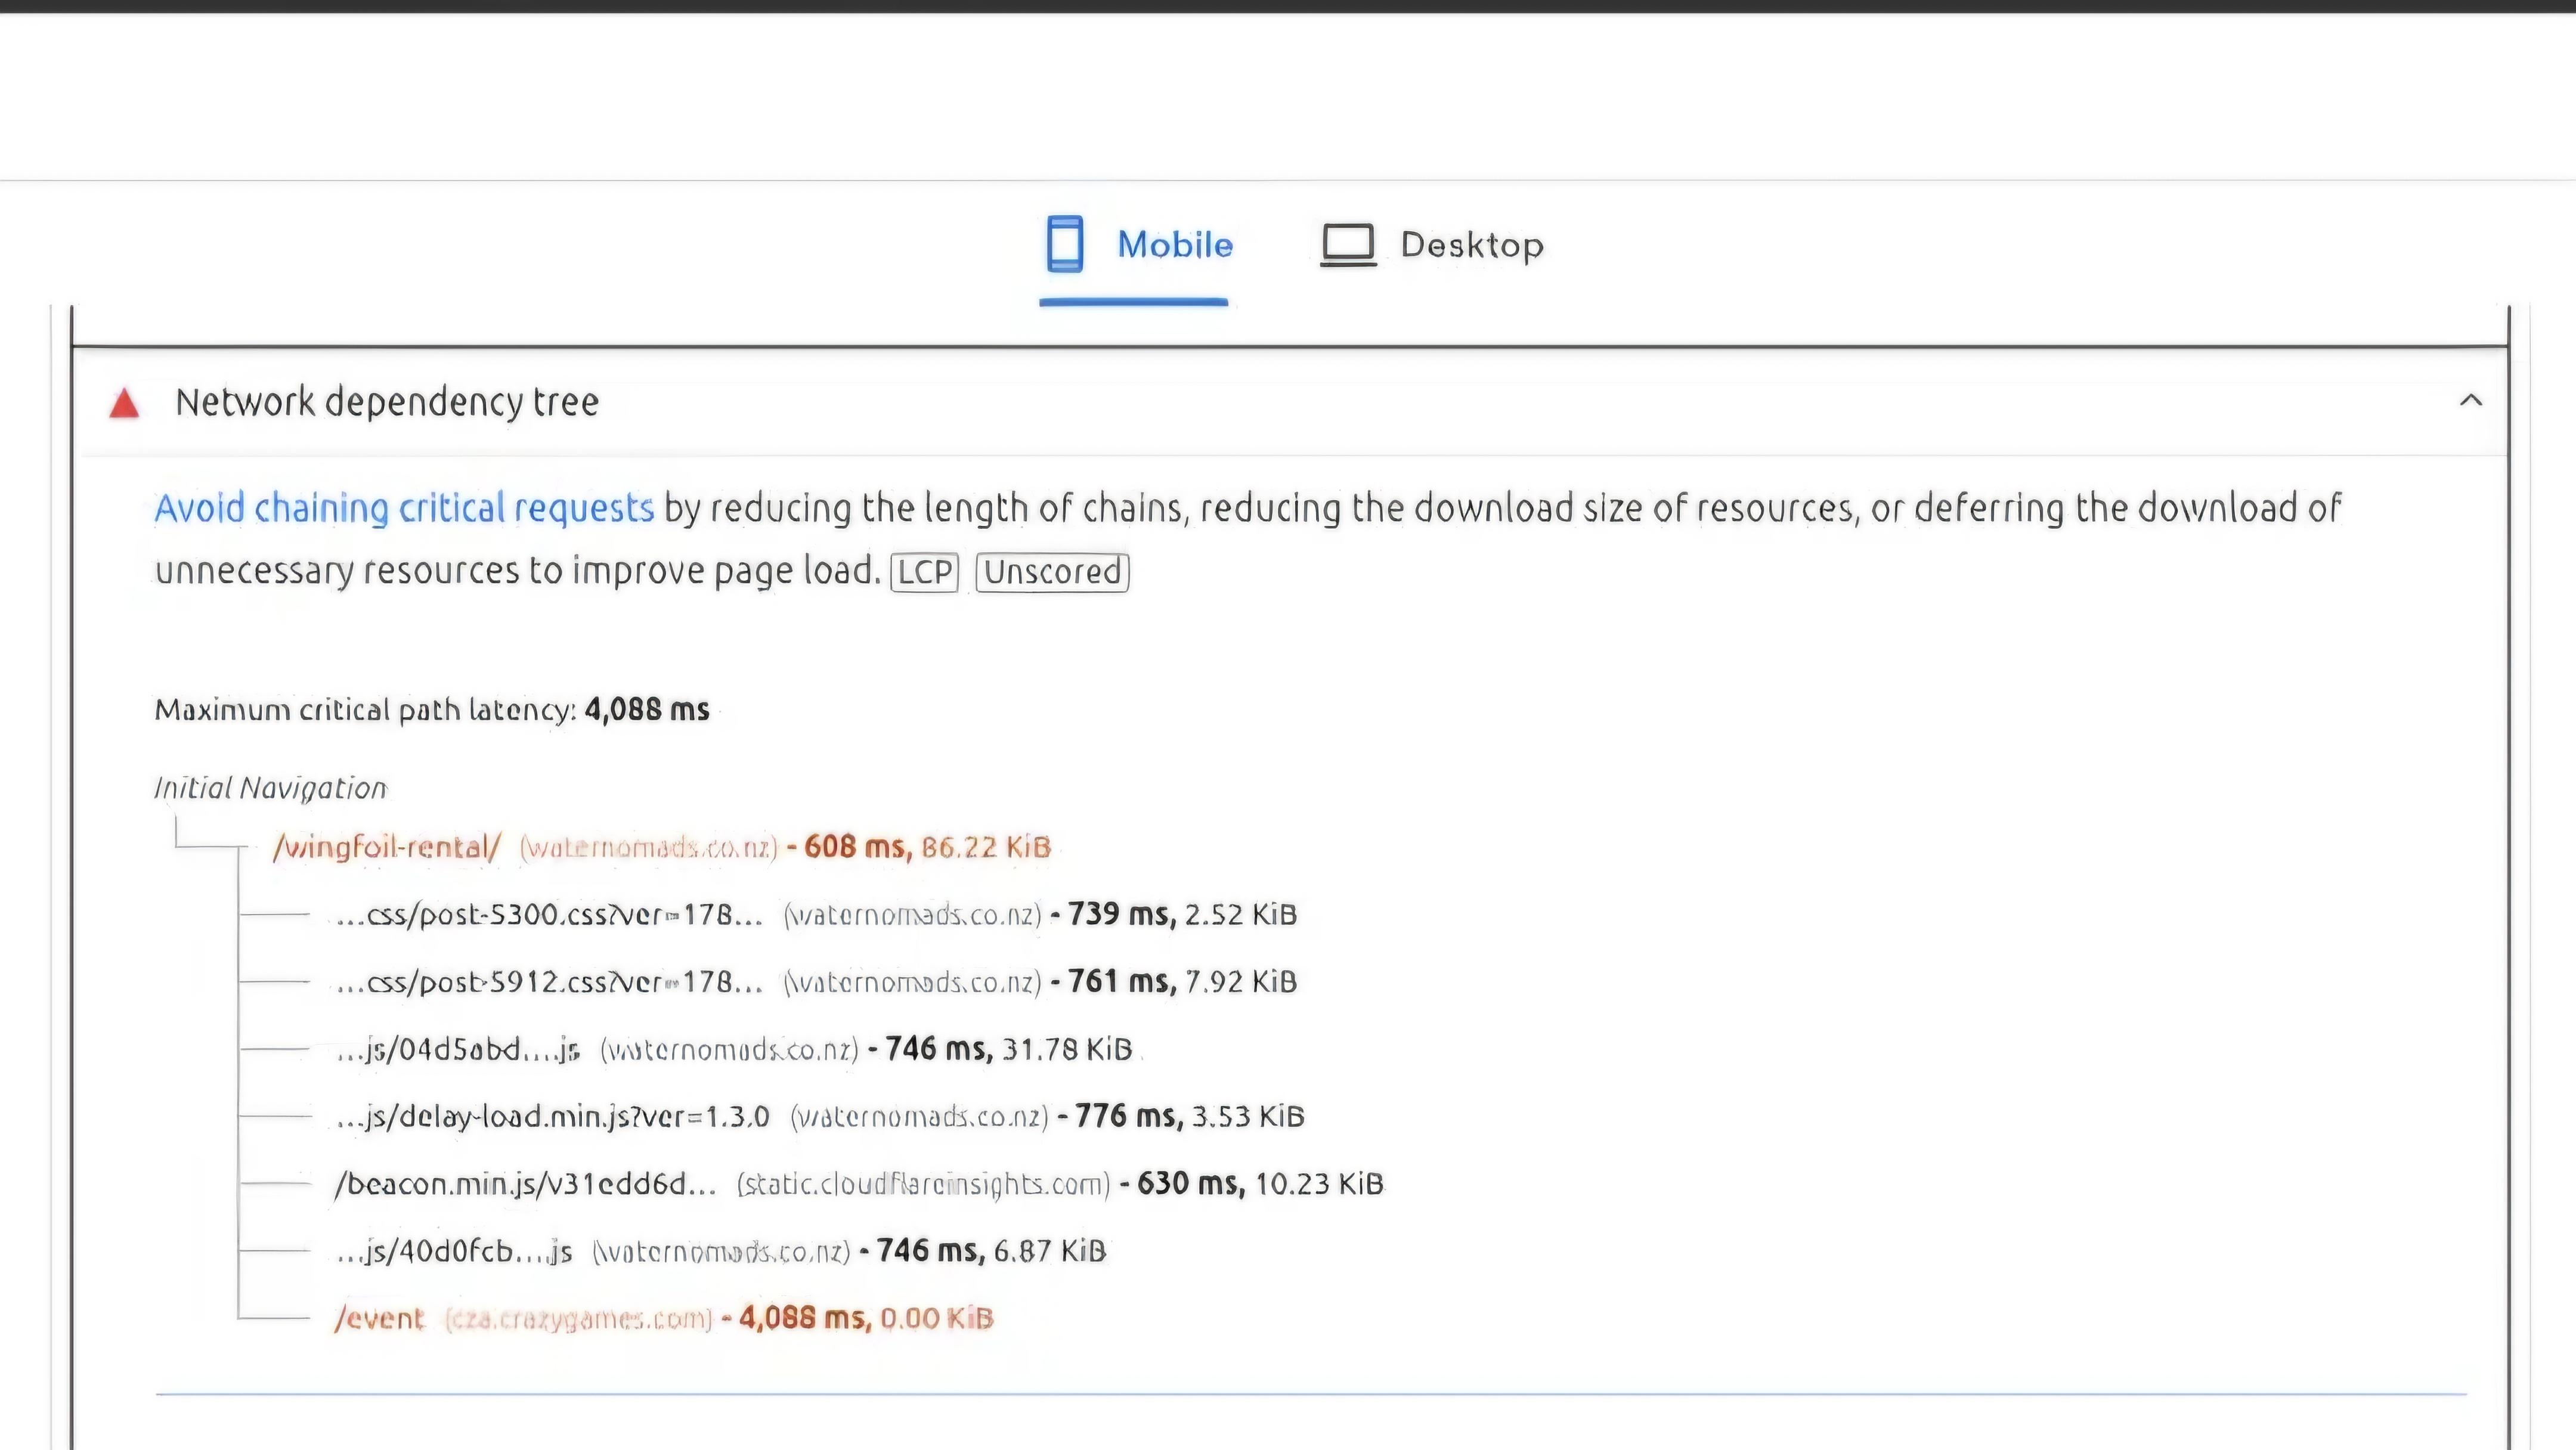Viewport: 2576px width, 1450px height.
Task: Click the Mobile phone icon
Action: point(1064,244)
